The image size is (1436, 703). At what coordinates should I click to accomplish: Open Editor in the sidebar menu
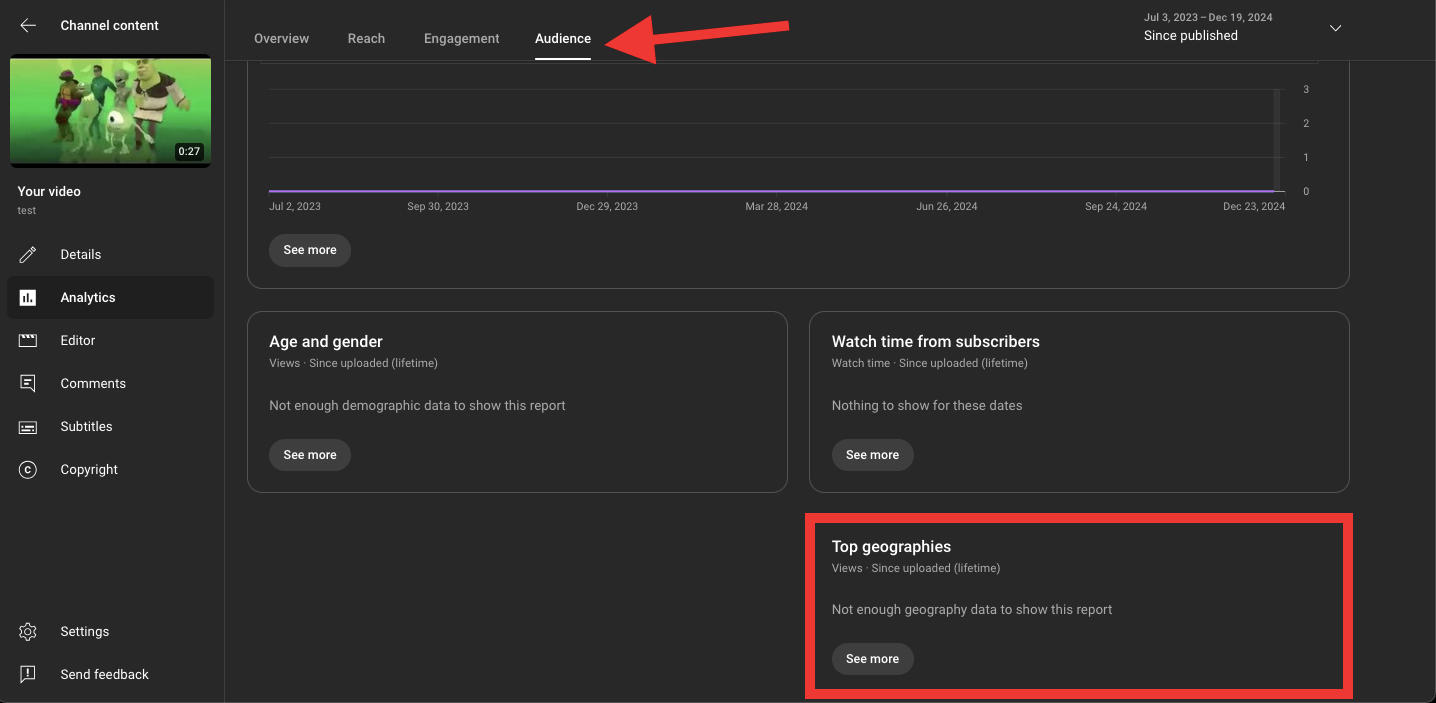point(78,340)
